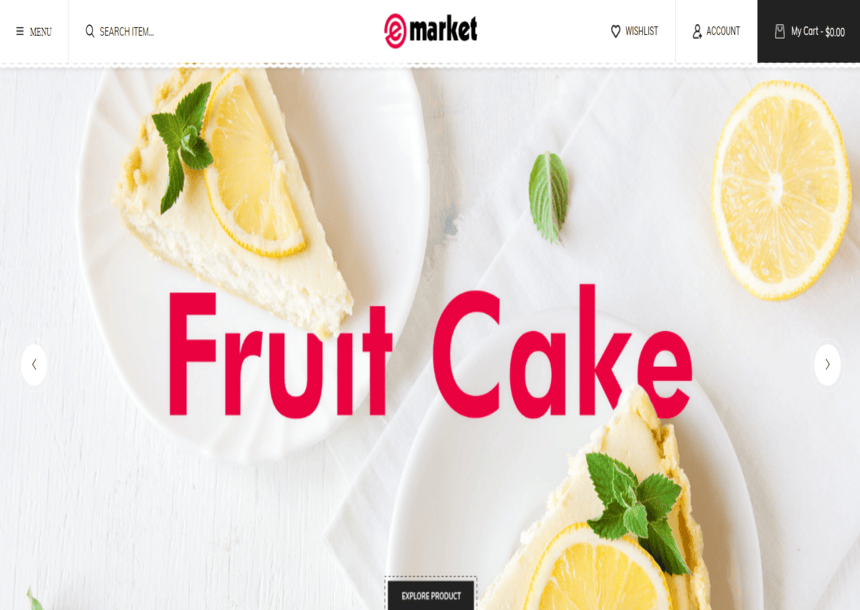Click the EXPLORE PRODUCT button
Screen dimensions: 860x610
coord(431,596)
